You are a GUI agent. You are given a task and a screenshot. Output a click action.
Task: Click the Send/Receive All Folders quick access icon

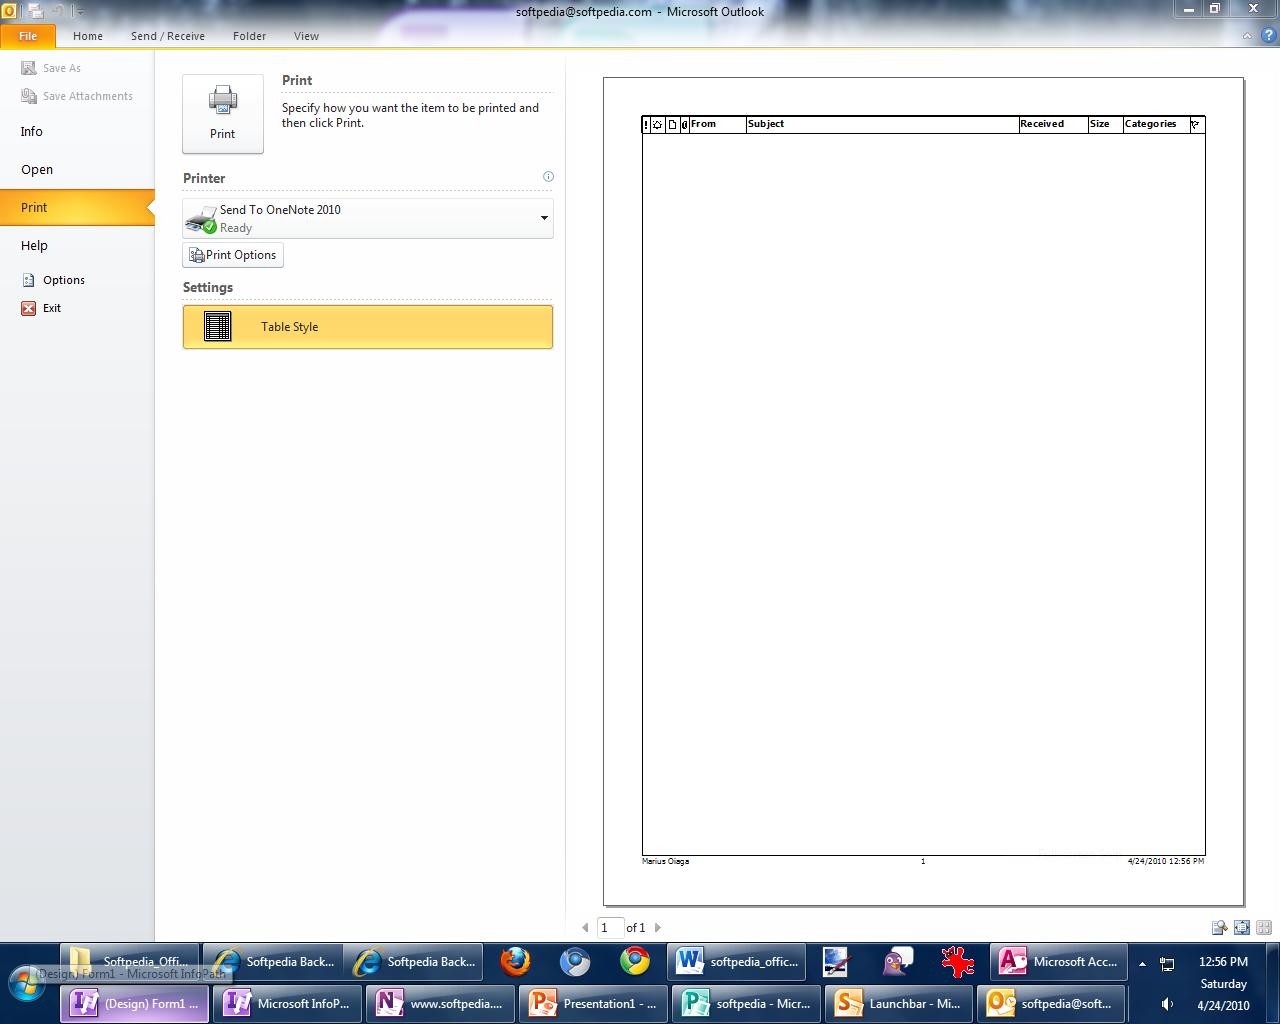click(x=36, y=12)
